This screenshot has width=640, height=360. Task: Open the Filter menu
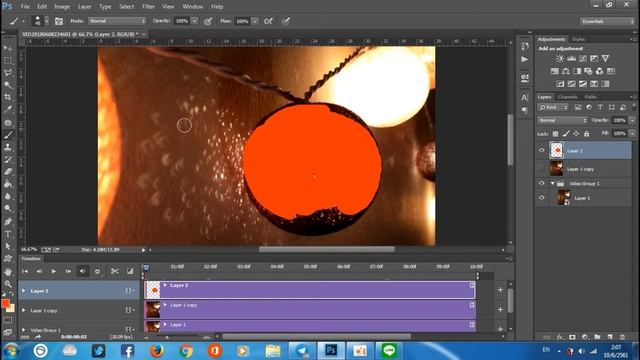[148, 7]
